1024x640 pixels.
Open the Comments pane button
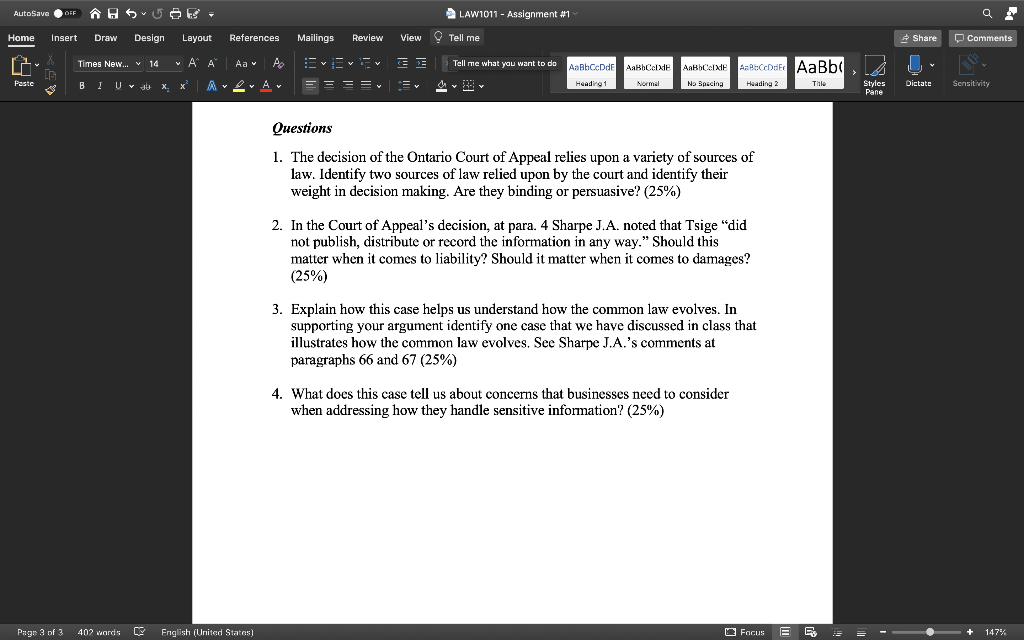(x=982, y=38)
